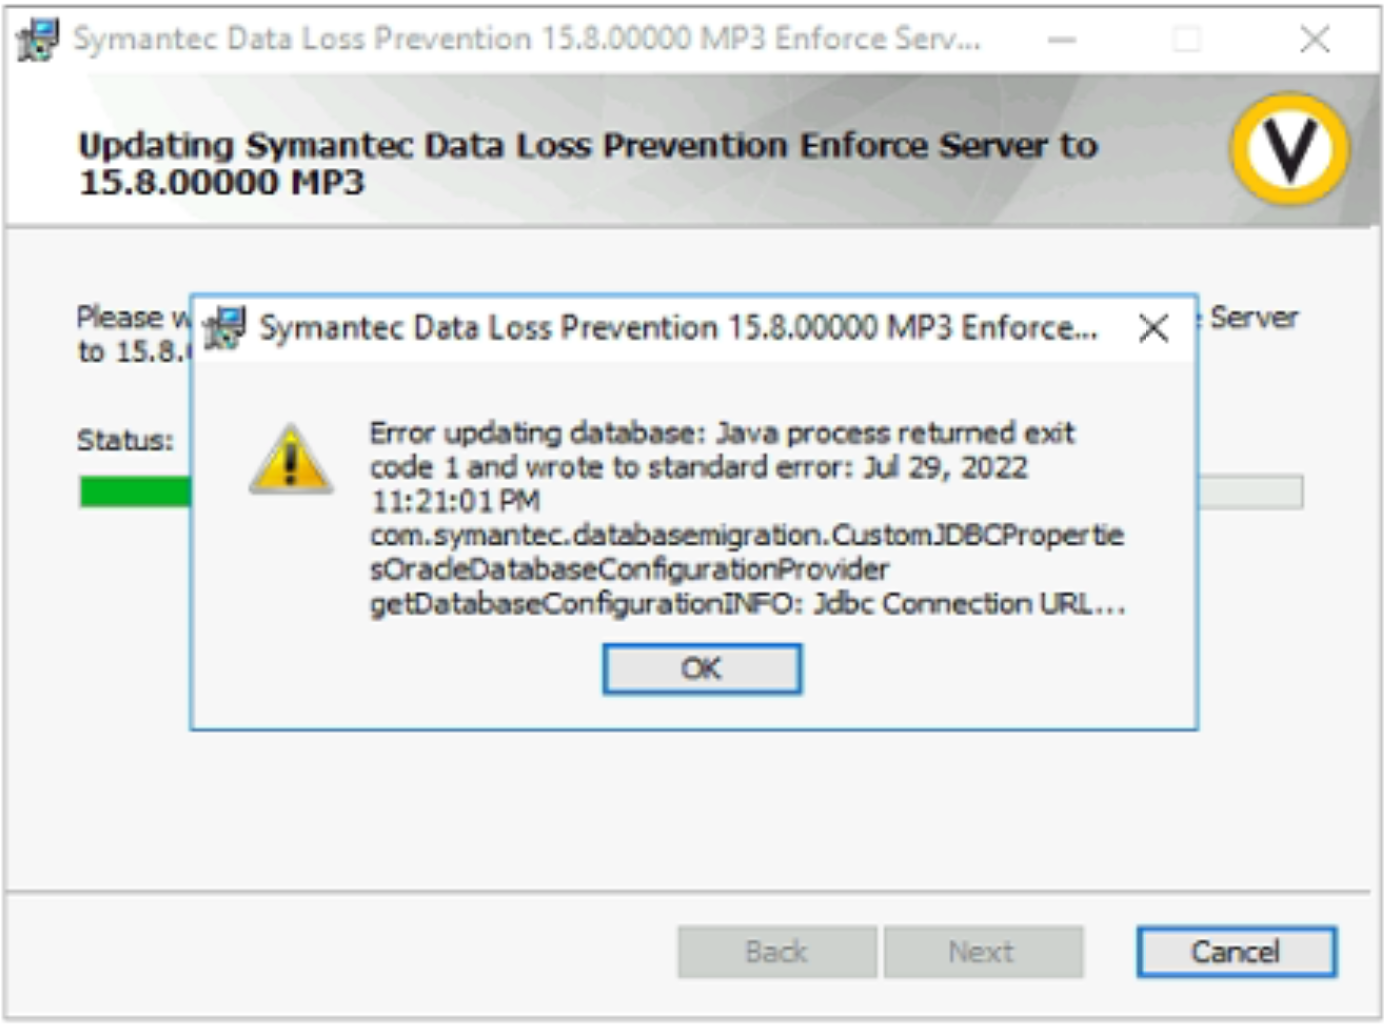Click OK in the error dialog

click(x=701, y=668)
